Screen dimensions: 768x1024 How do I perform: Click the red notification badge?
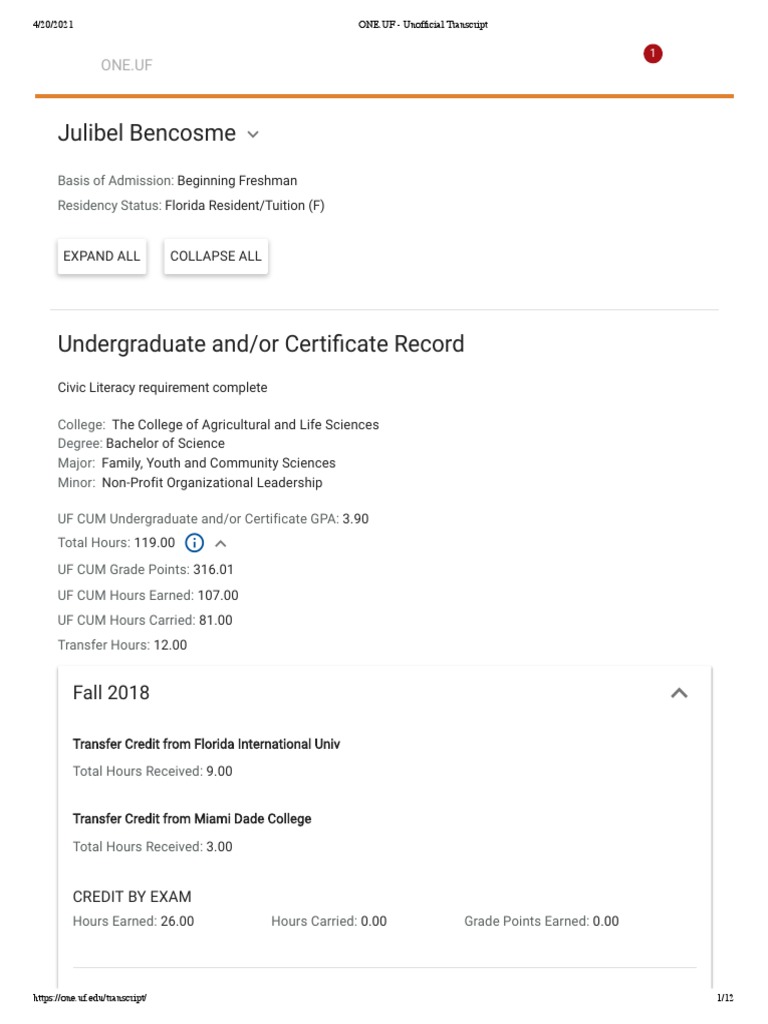click(653, 53)
